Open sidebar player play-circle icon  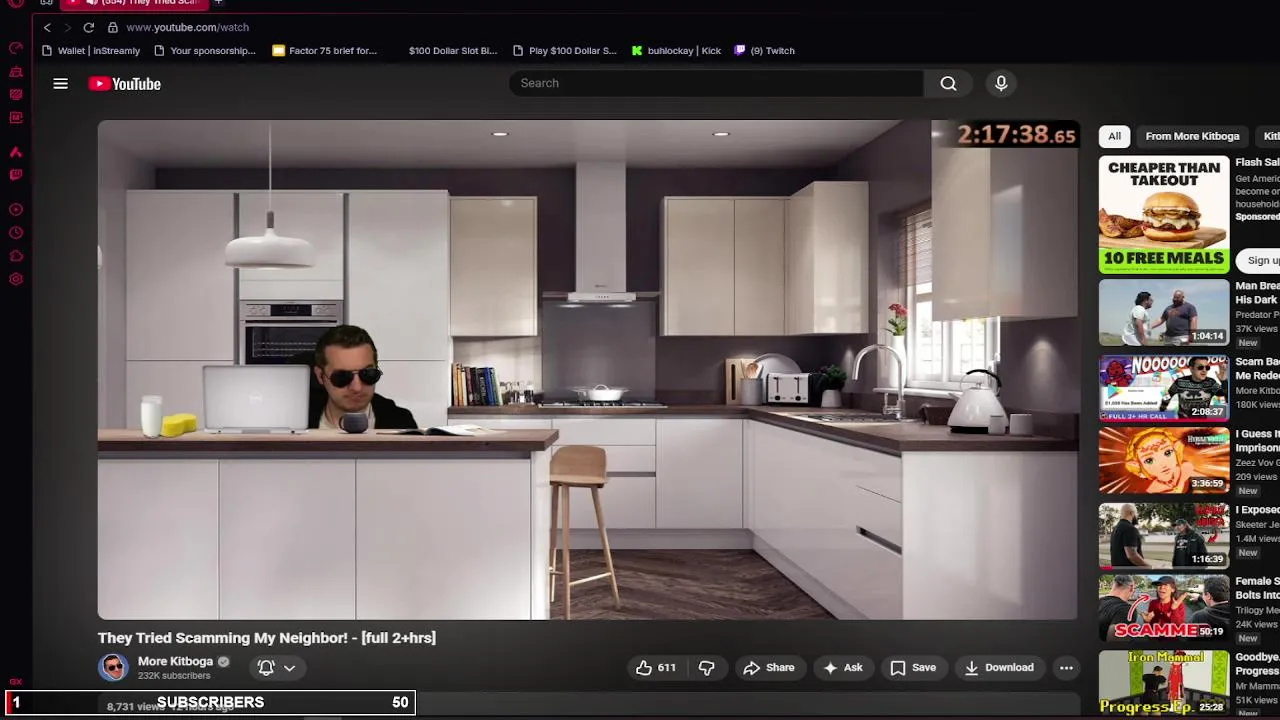(16, 210)
